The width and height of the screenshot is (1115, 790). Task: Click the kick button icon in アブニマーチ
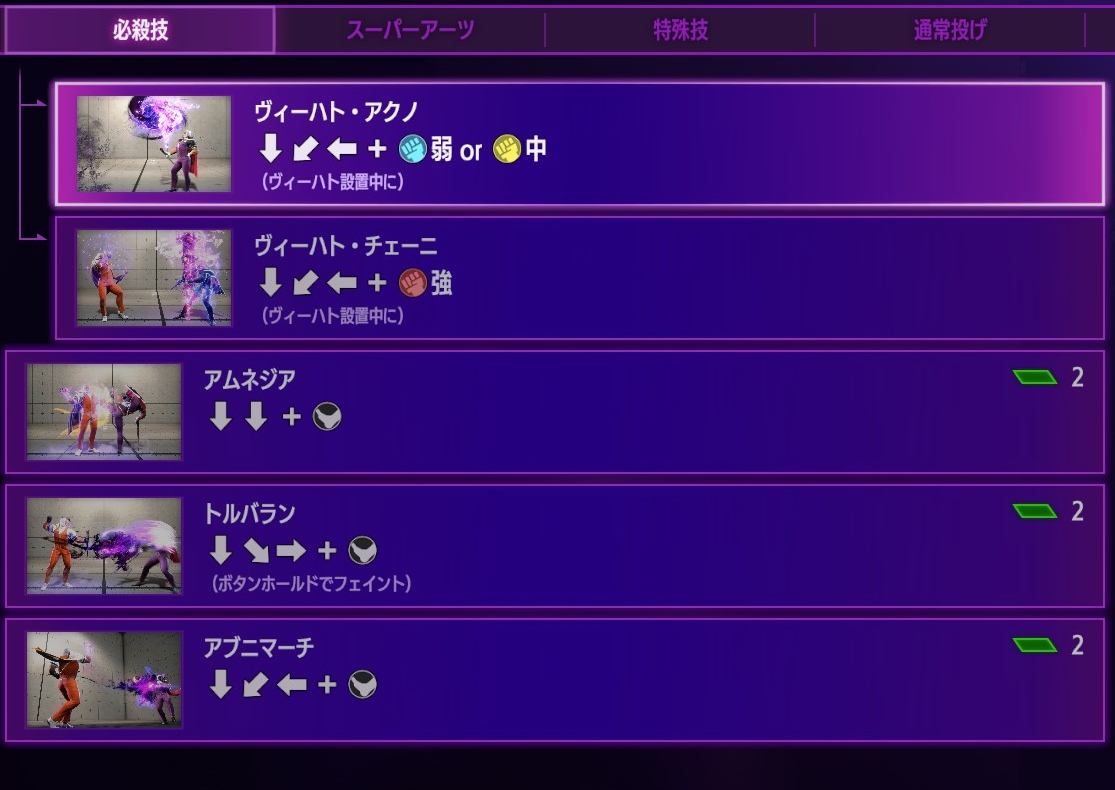tap(363, 685)
